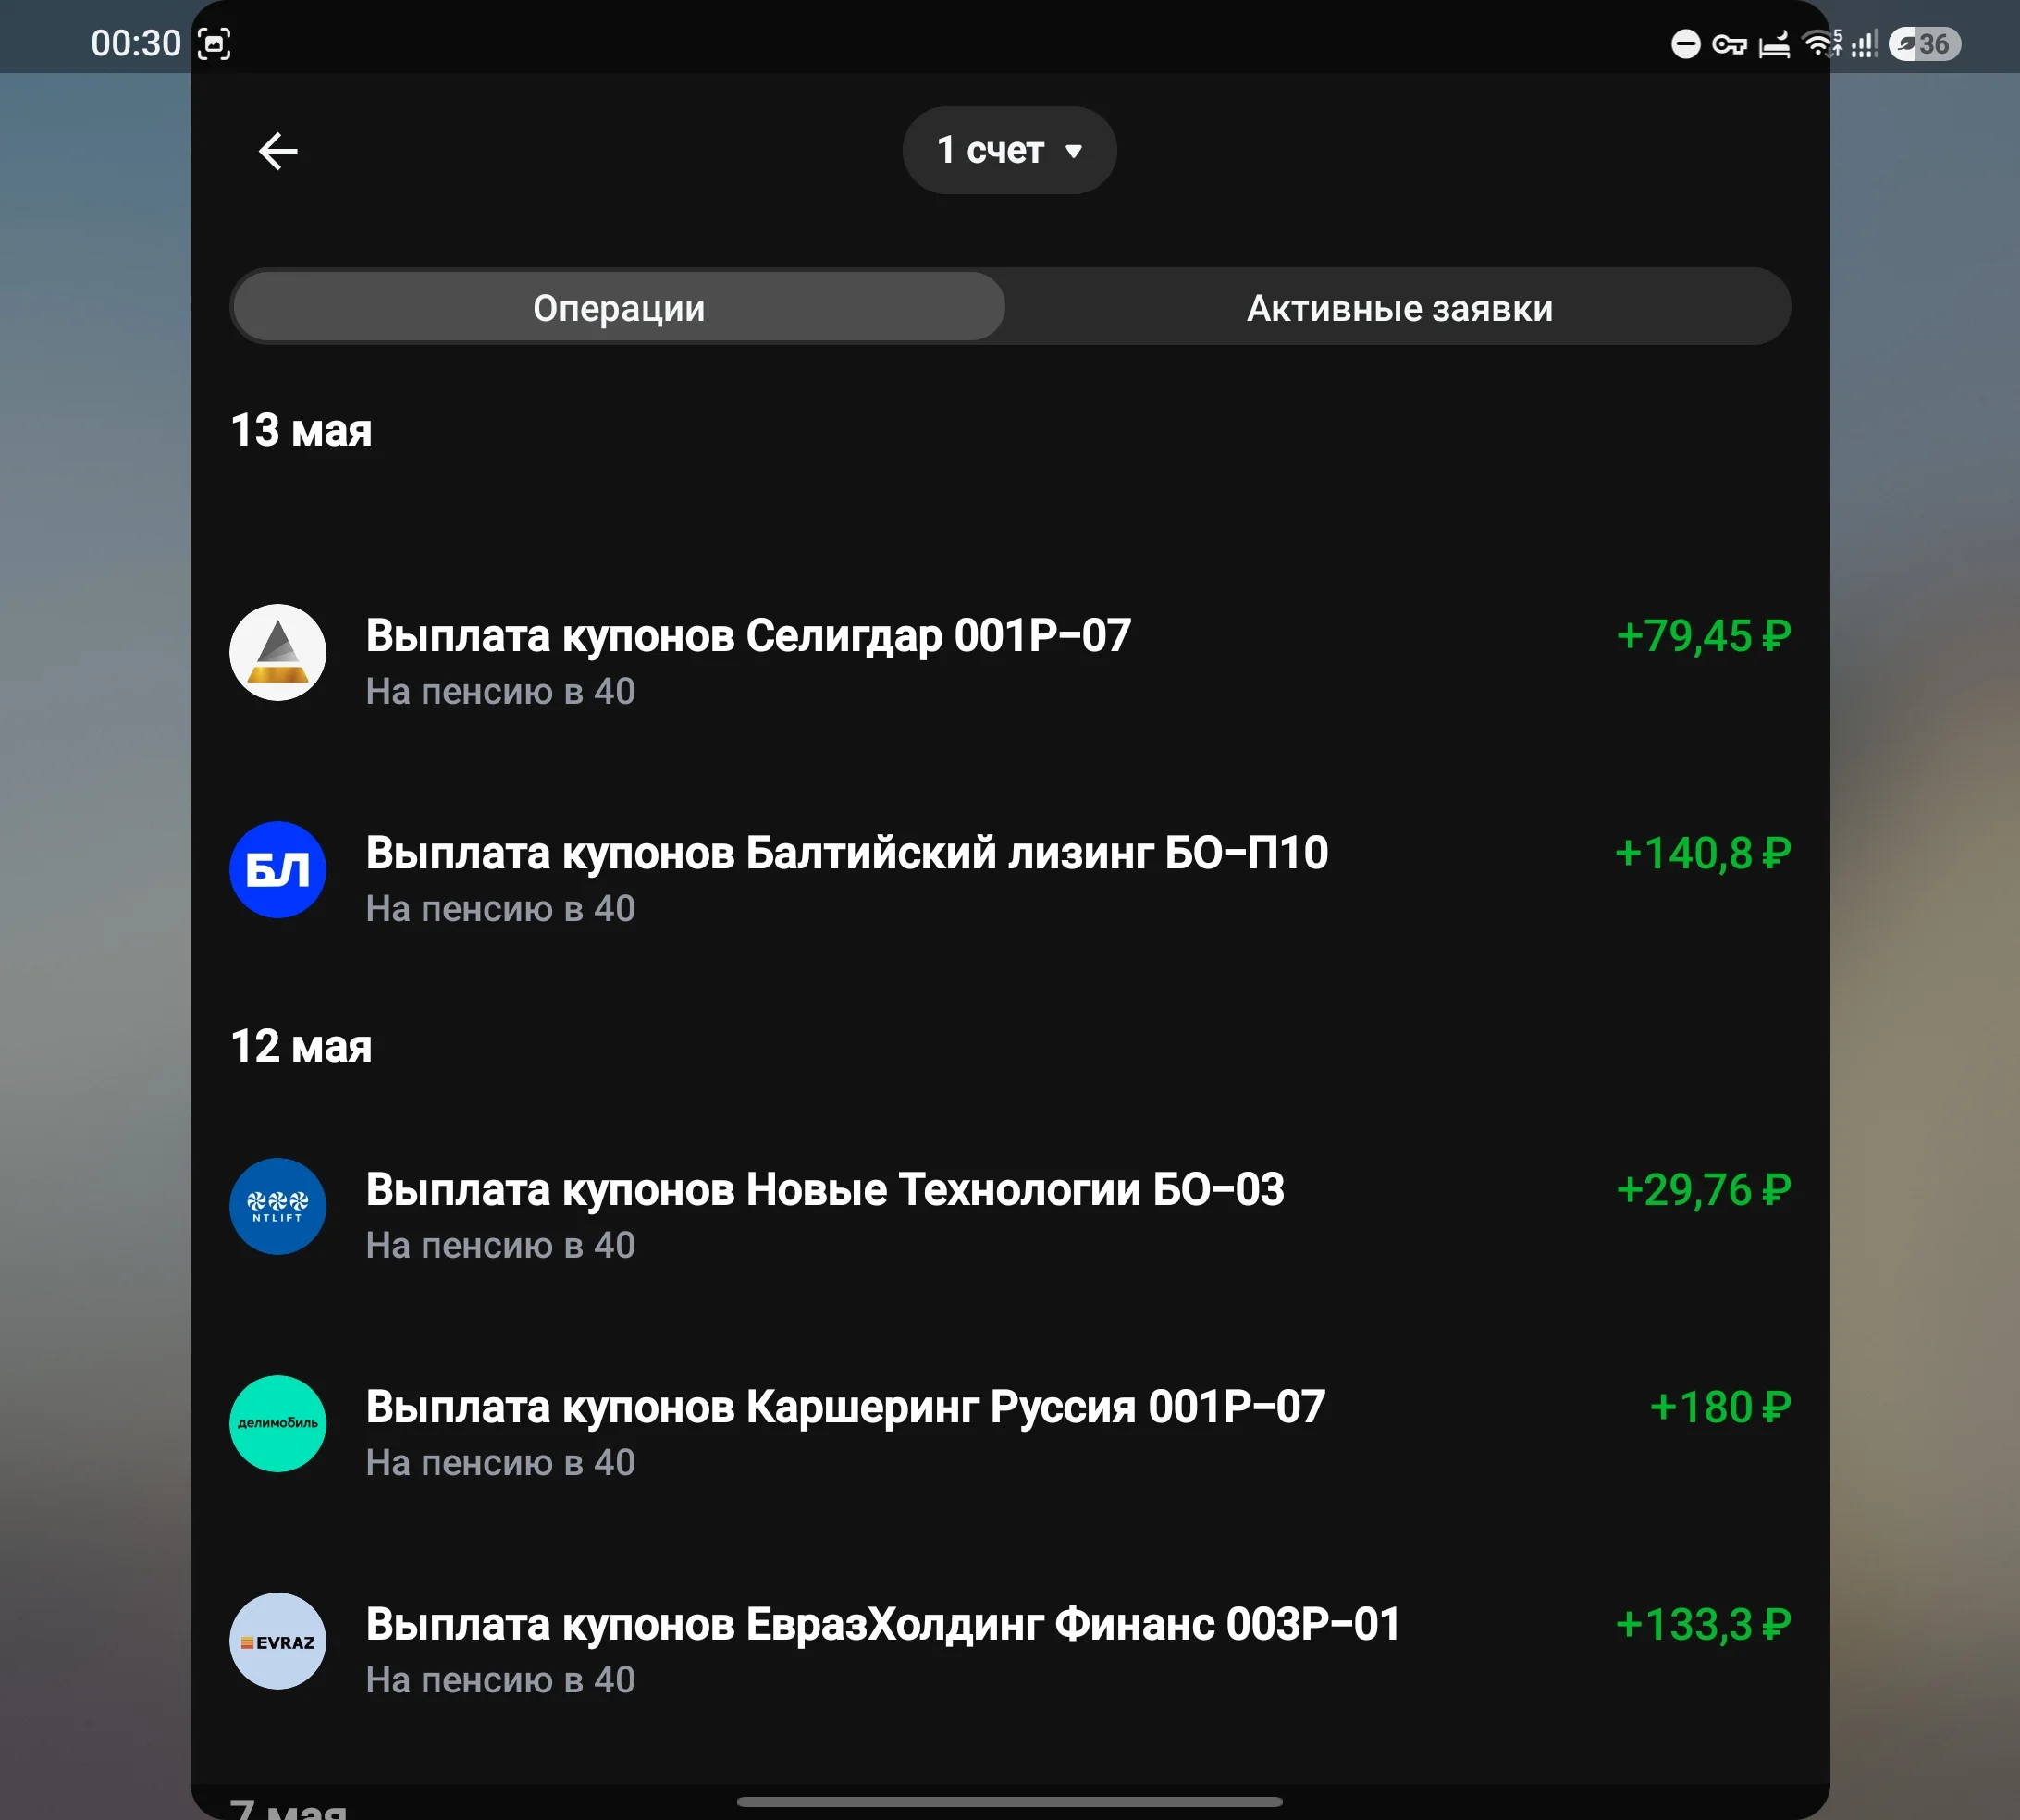Tap the VPN key status icon

coord(1729,45)
